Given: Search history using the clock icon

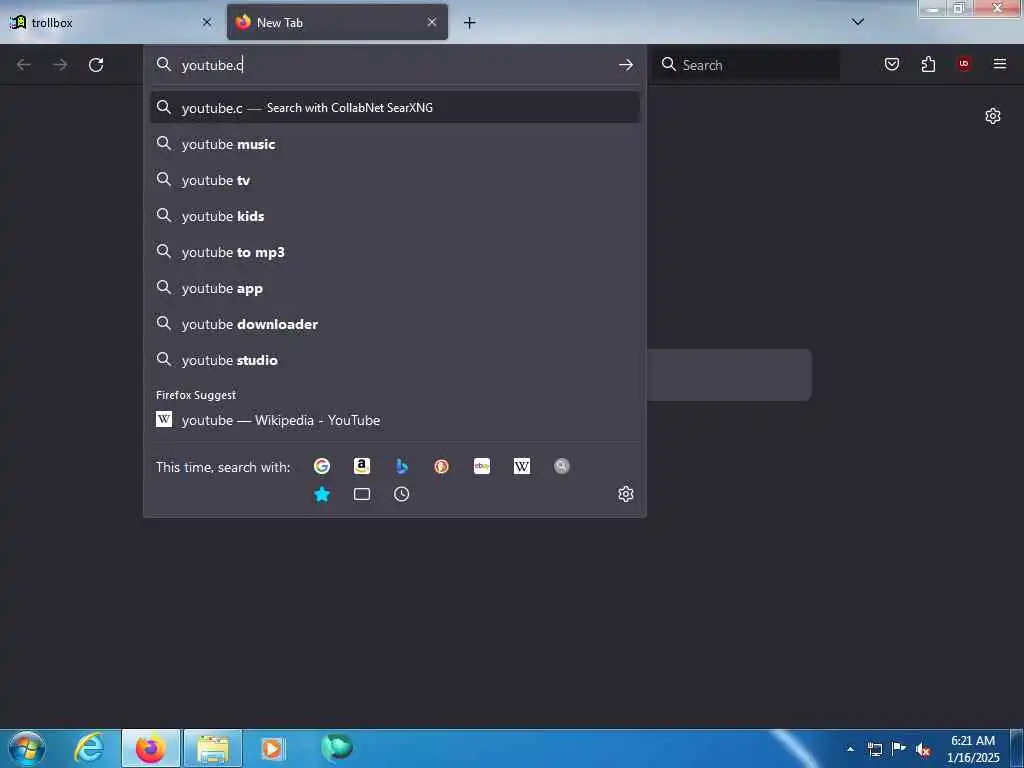Looking at the screenshot, I should [402, 494].
